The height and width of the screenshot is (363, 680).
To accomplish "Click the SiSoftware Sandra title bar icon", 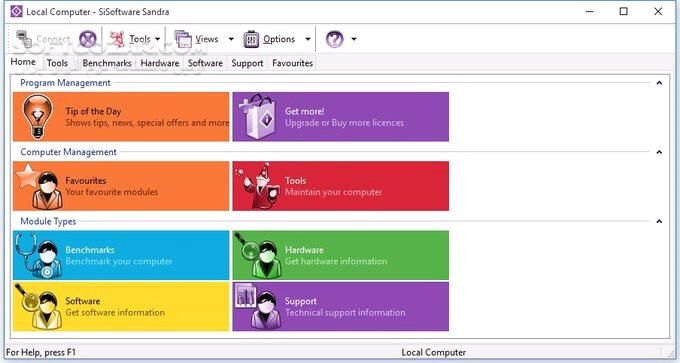I will click(x=16, y=11).
